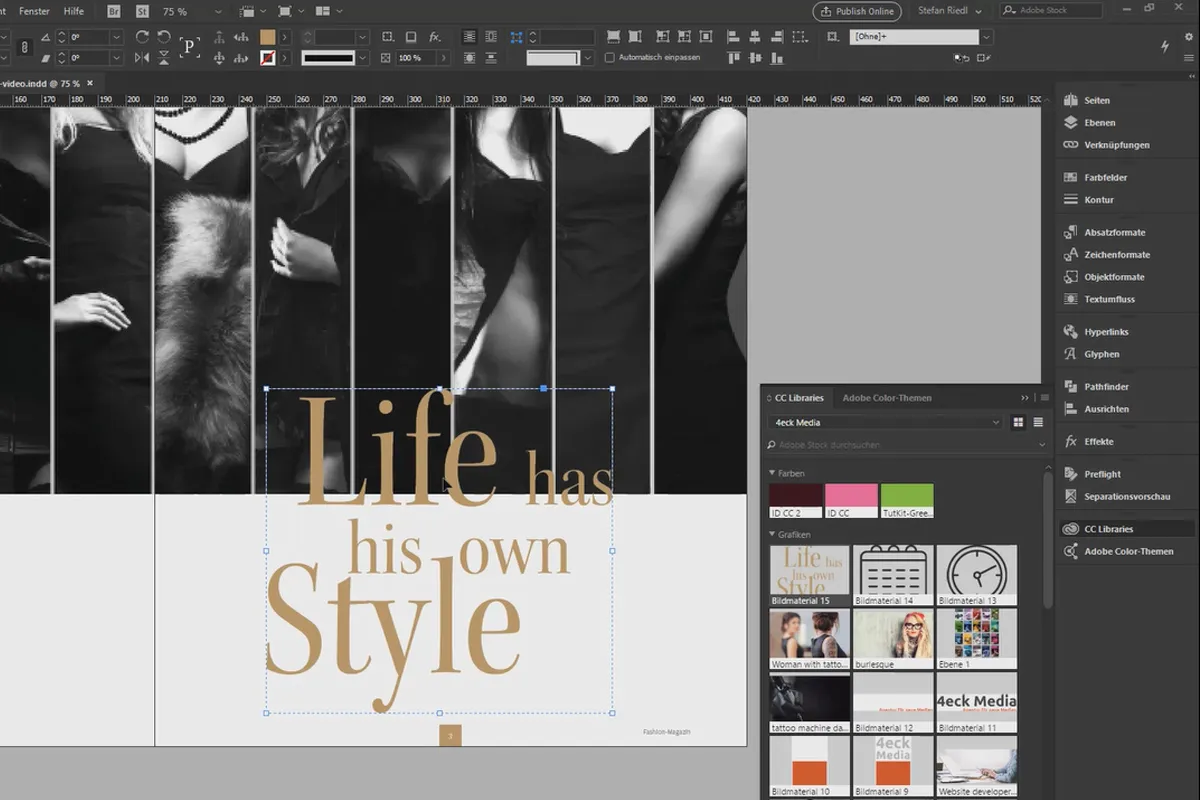Open Adobe Bridge via the Br icon
The height and width of the screenshot is (800, 1200).
pos(114,11)
